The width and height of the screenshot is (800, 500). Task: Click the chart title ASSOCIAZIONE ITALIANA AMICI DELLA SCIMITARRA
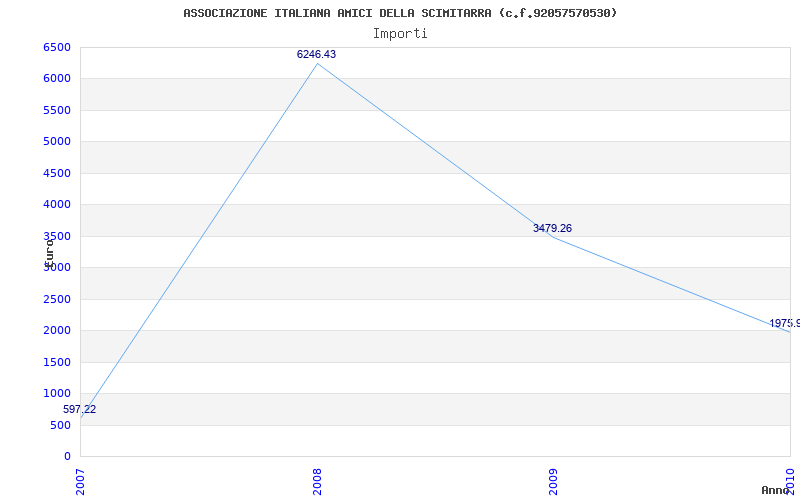tap(400, 13)
